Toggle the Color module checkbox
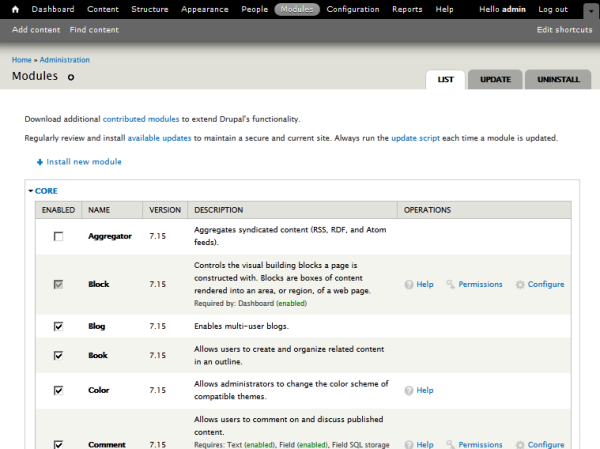The width and height of the screenshot is (600, 449). tap(58, 390)
